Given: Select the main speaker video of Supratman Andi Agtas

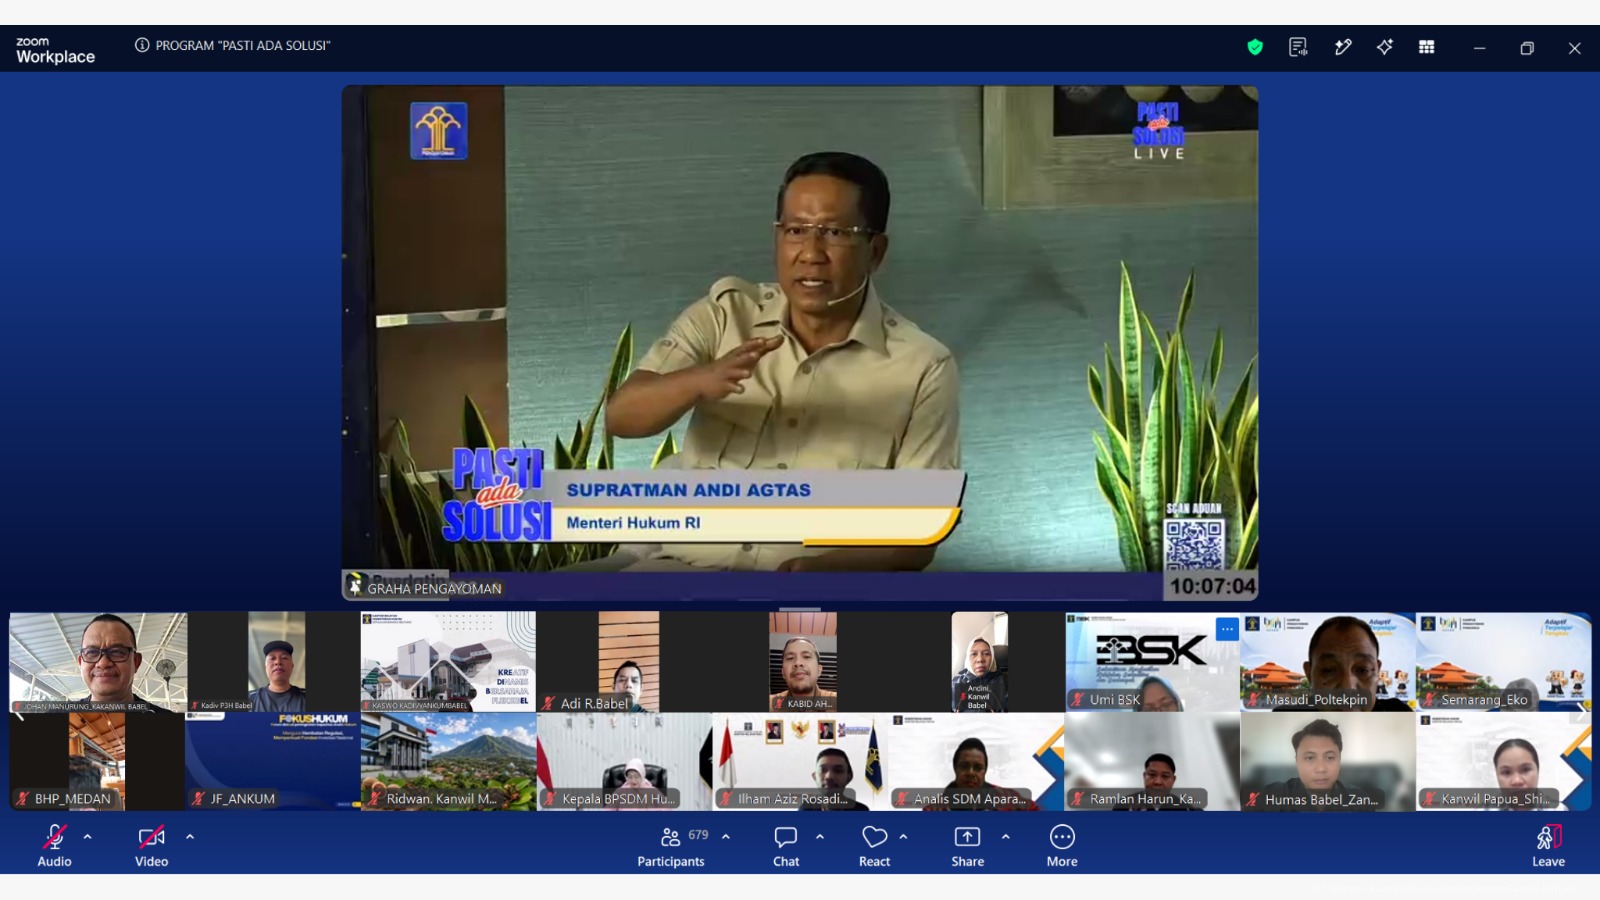Looking at the screenshot, I should point(800,343).
